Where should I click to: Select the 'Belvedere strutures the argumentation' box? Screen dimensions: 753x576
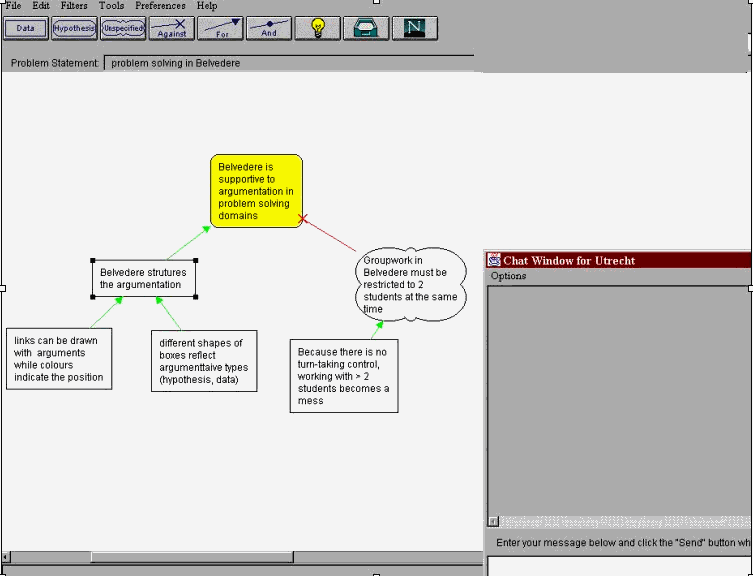coord(144,279)
